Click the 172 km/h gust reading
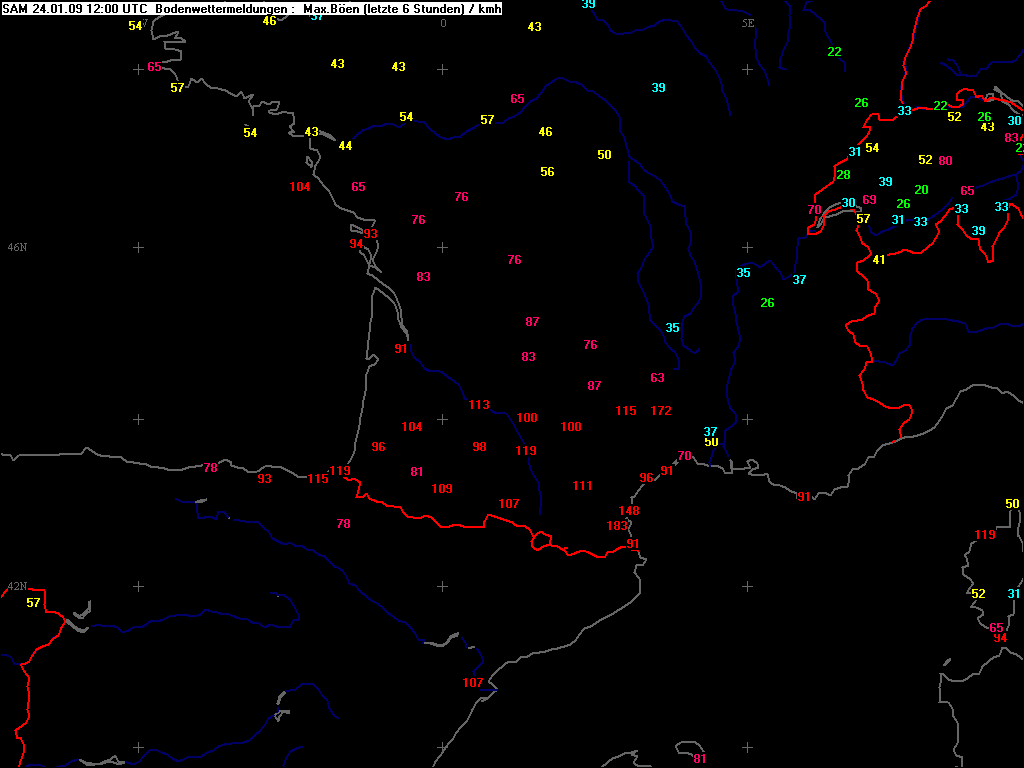The height and width of the screenshot is (768, 1024). (x=661, y=411)
